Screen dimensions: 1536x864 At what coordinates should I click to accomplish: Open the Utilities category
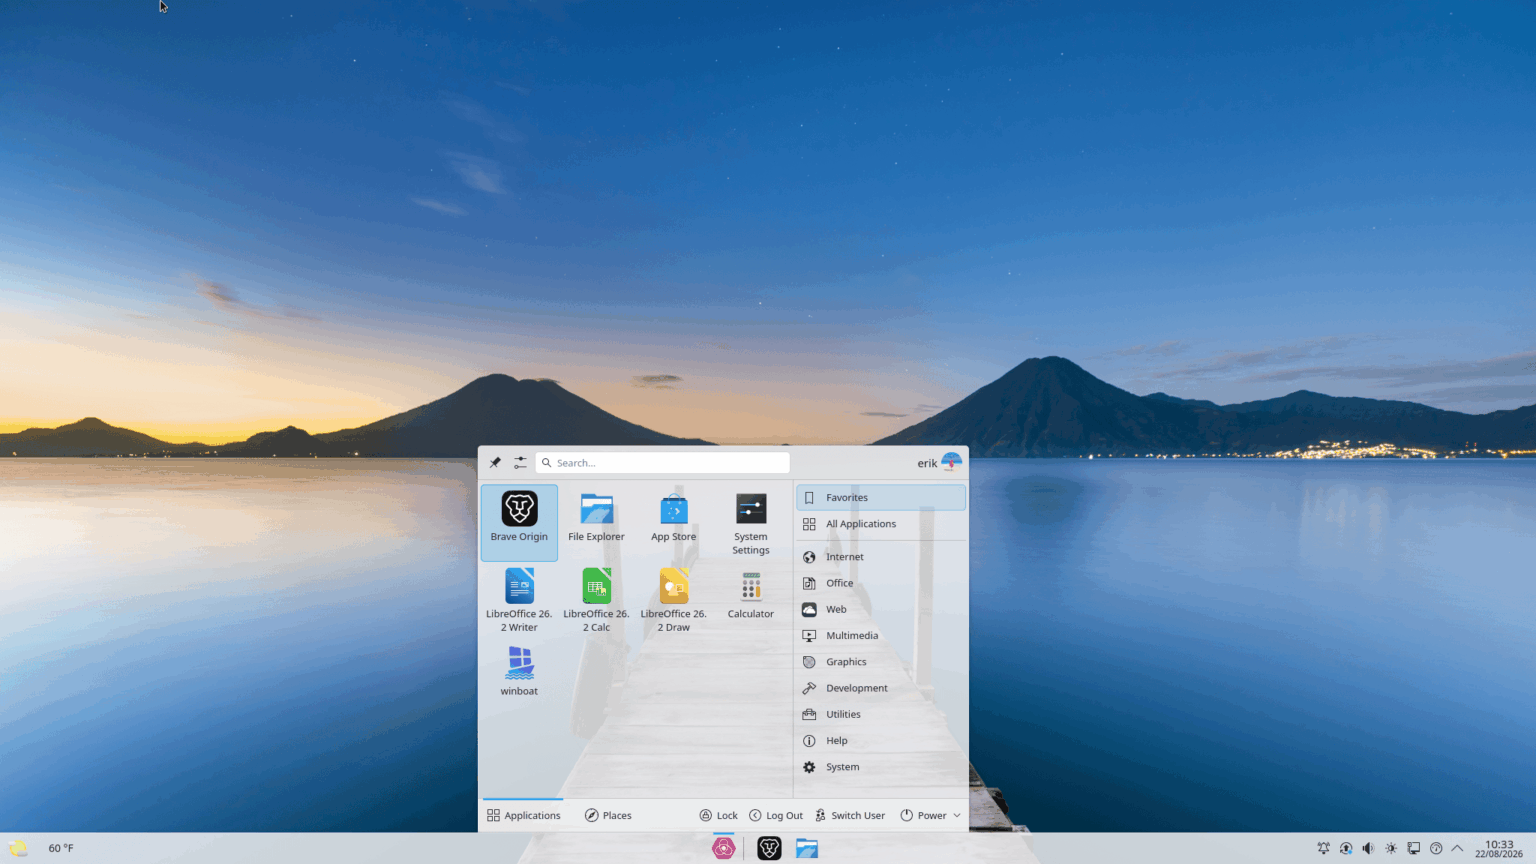point(881,714)
